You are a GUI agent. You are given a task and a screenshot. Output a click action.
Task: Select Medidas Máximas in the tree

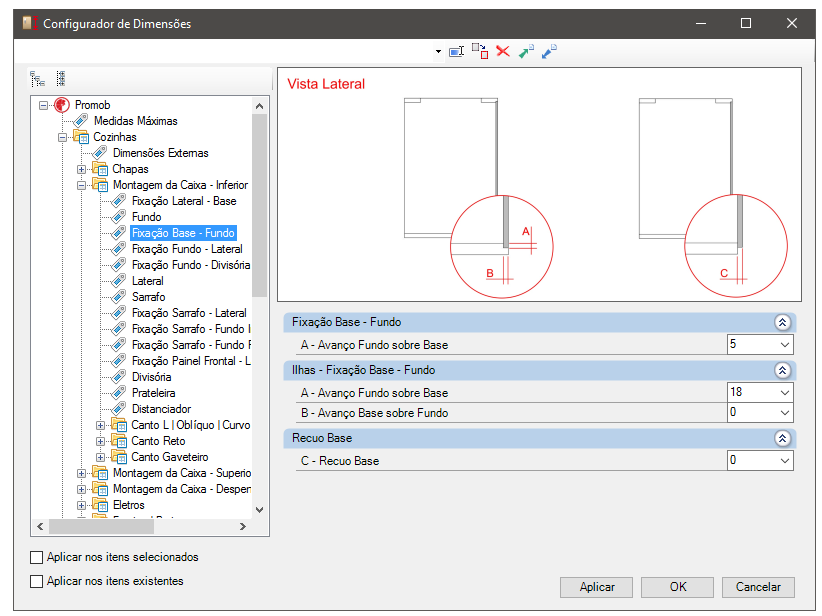pos(136,121)
